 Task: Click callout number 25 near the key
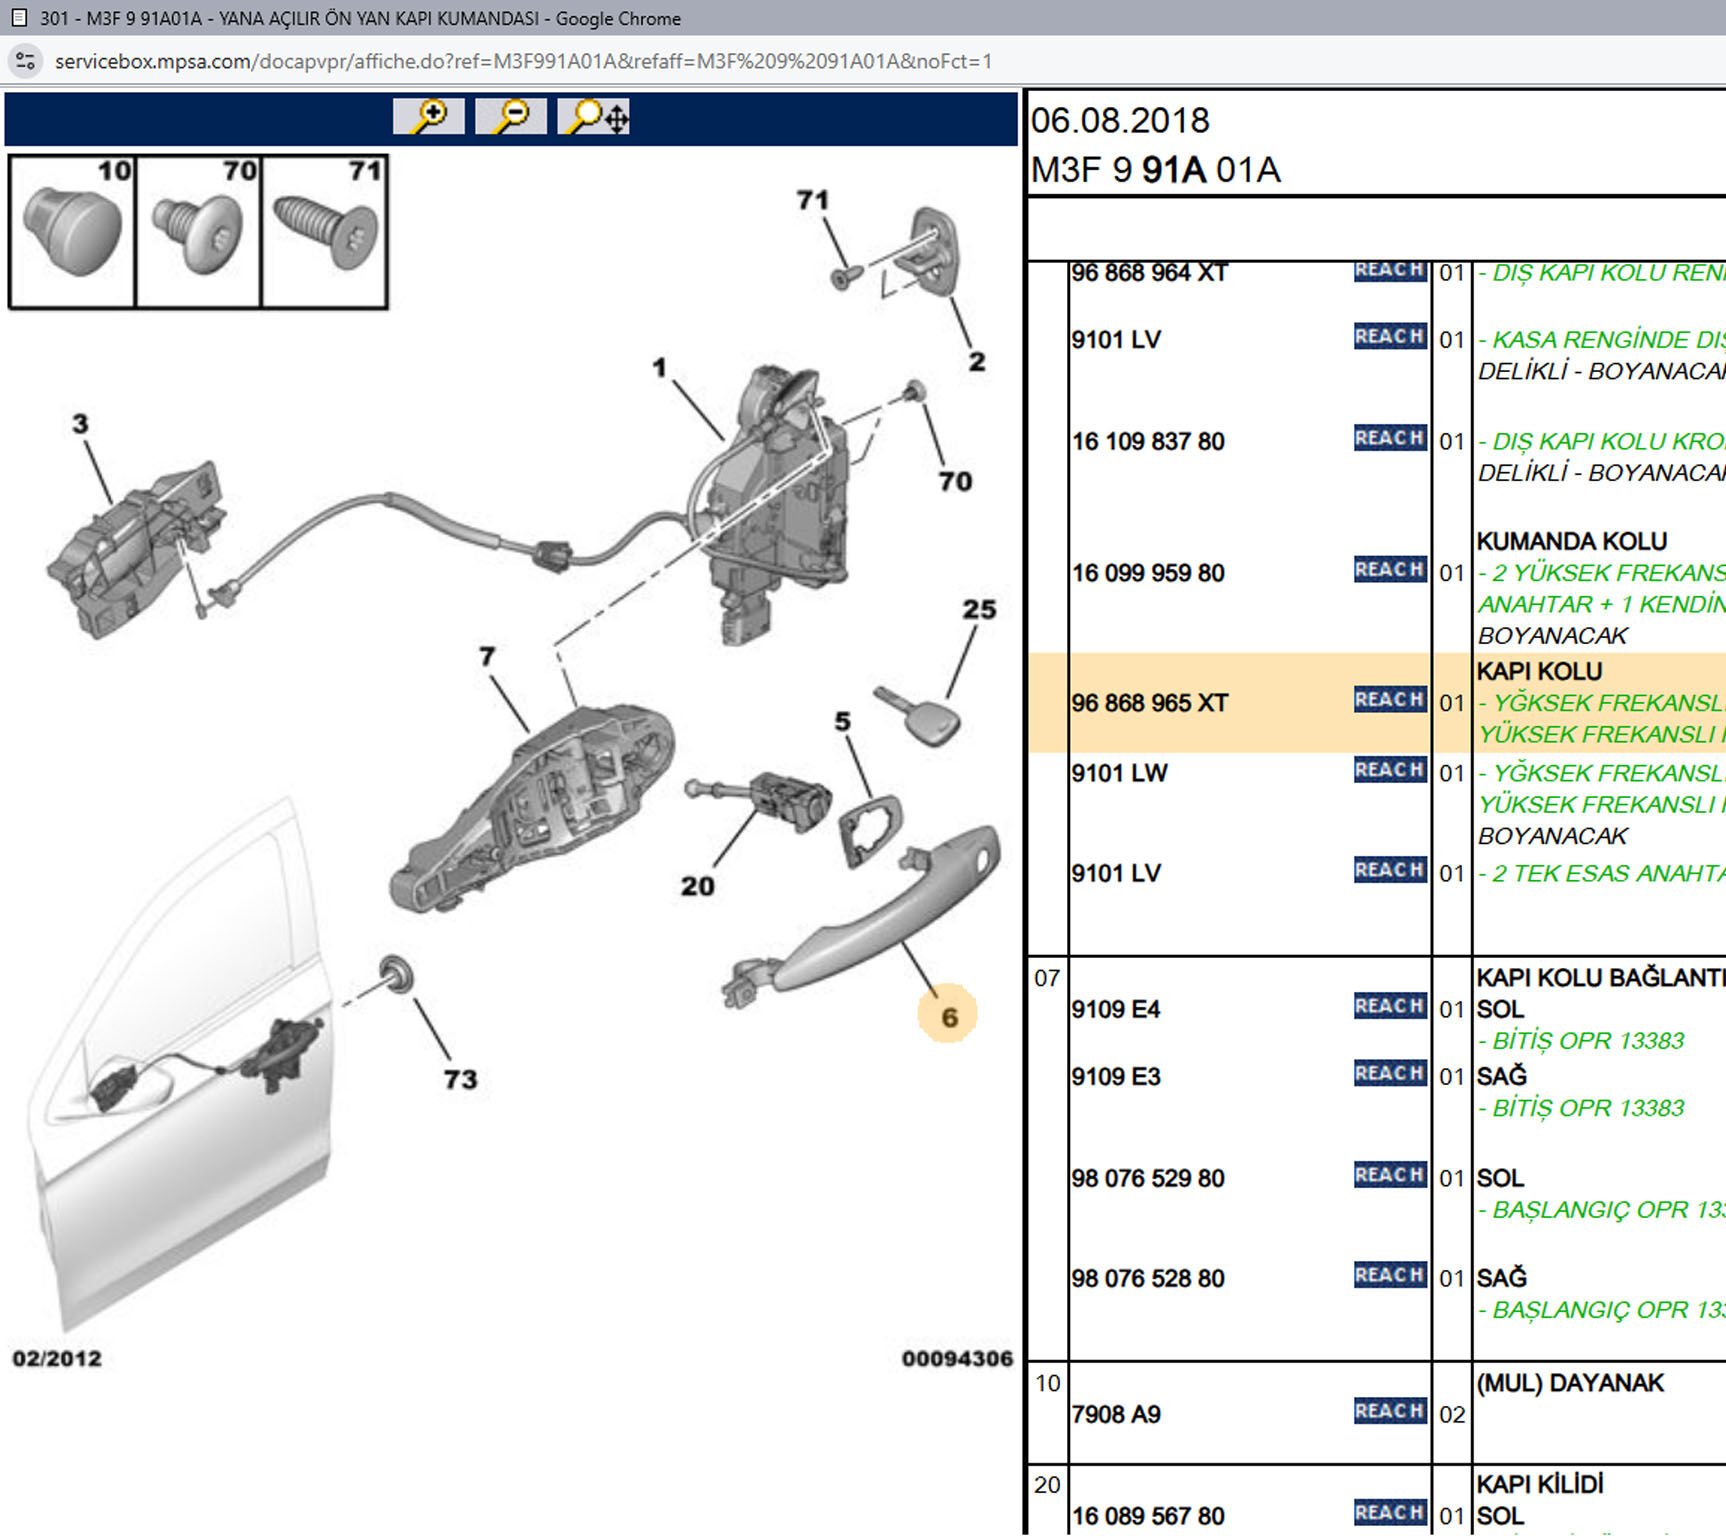coord(979,609)
